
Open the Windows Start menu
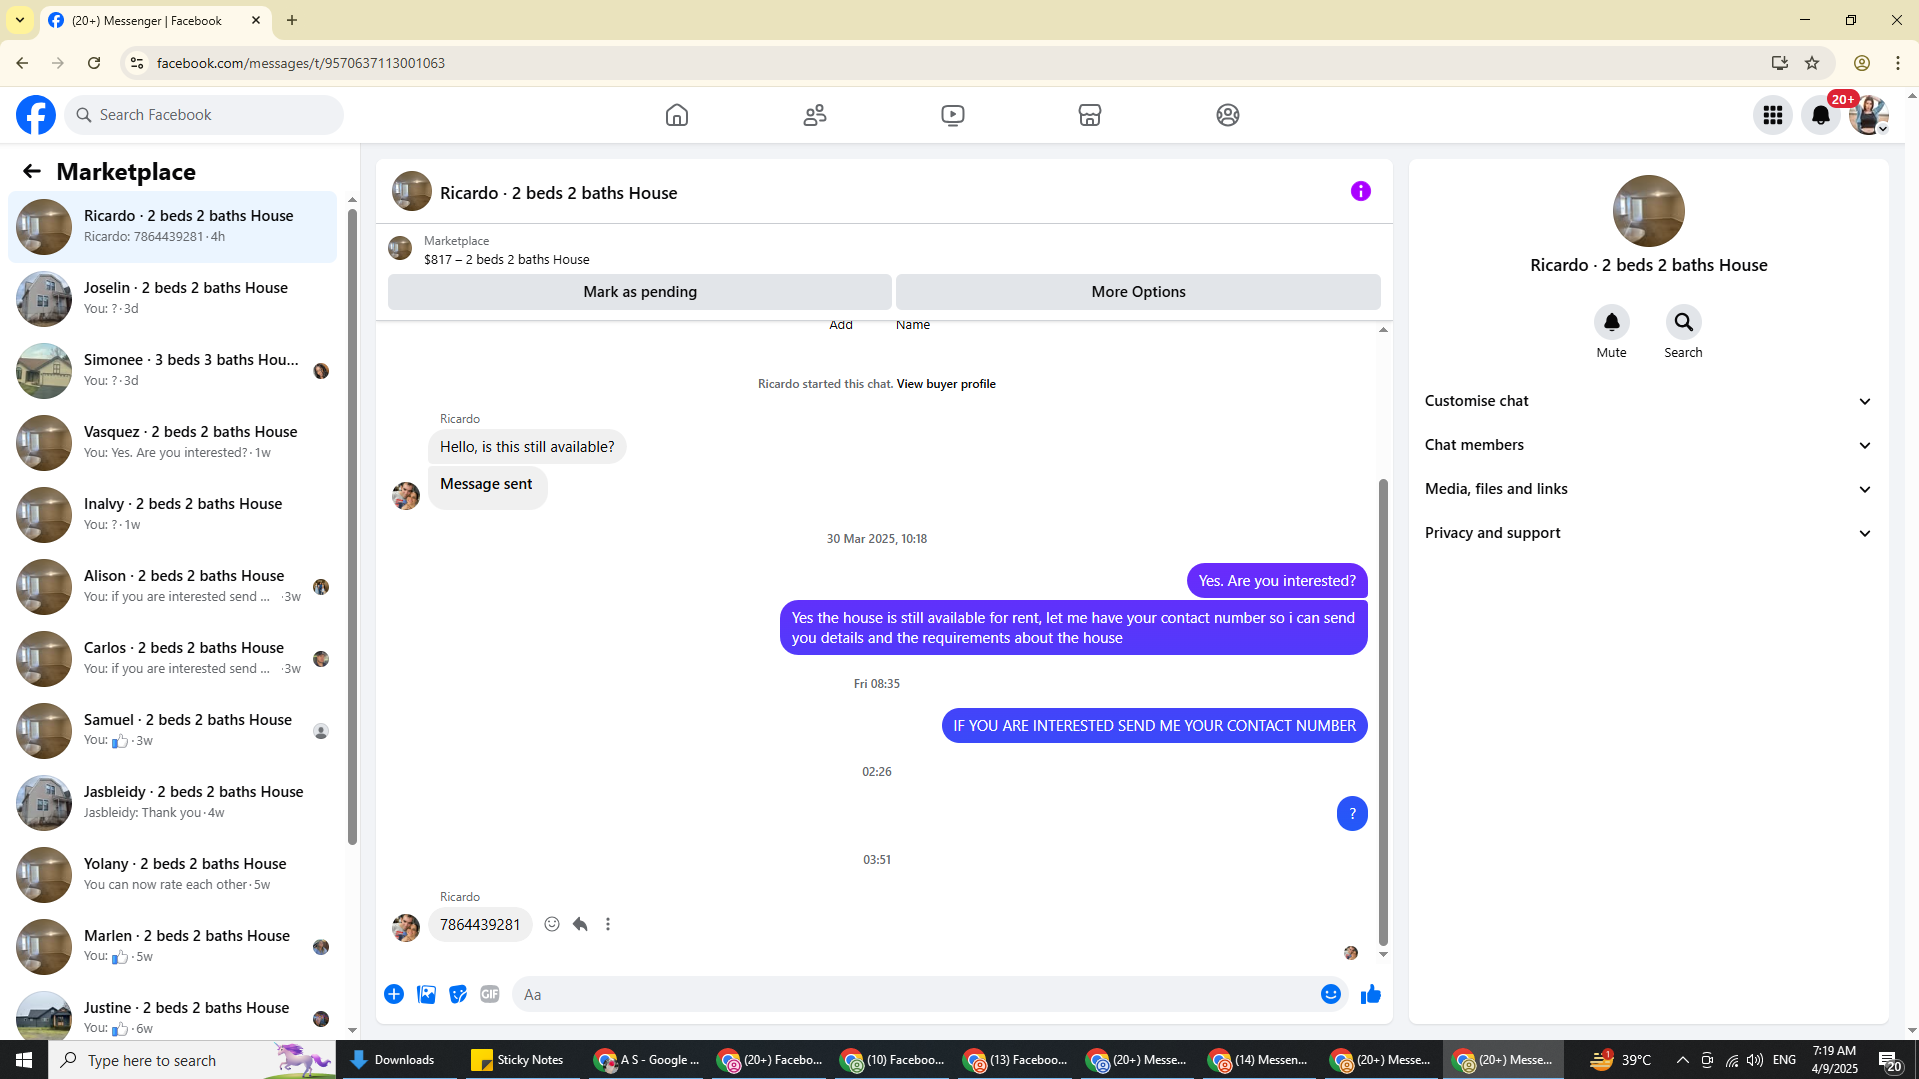[24, 1060]
